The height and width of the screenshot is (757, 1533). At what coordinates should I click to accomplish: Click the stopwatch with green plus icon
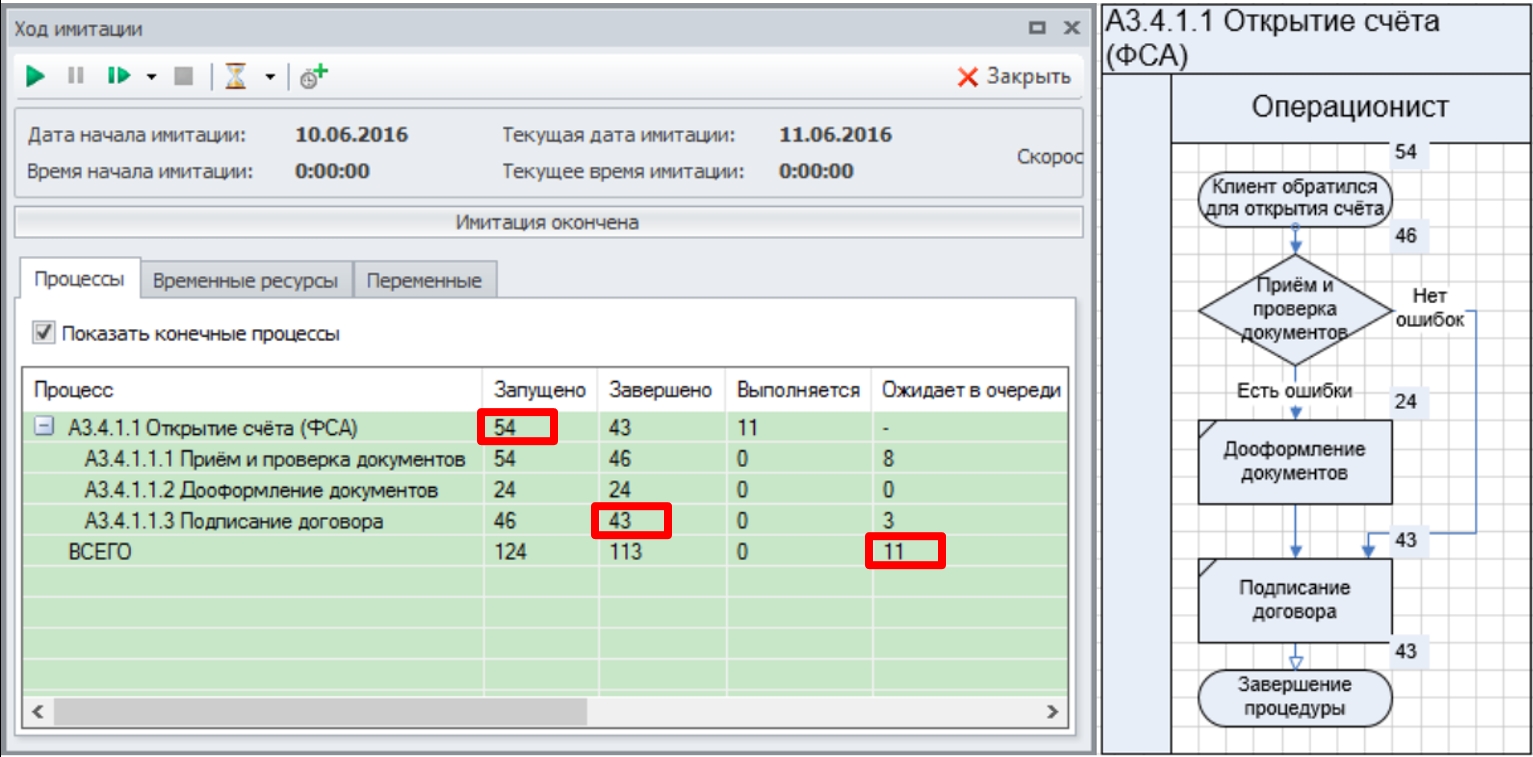[x=314, y=76]
